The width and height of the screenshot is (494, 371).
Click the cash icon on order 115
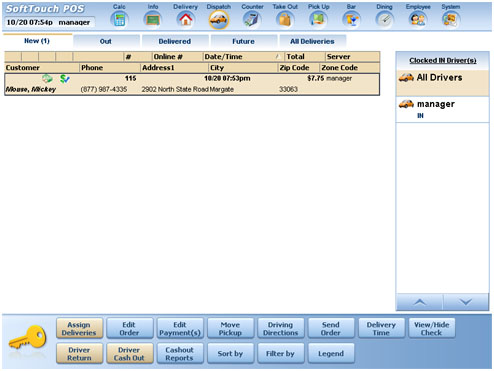[47, 79]
